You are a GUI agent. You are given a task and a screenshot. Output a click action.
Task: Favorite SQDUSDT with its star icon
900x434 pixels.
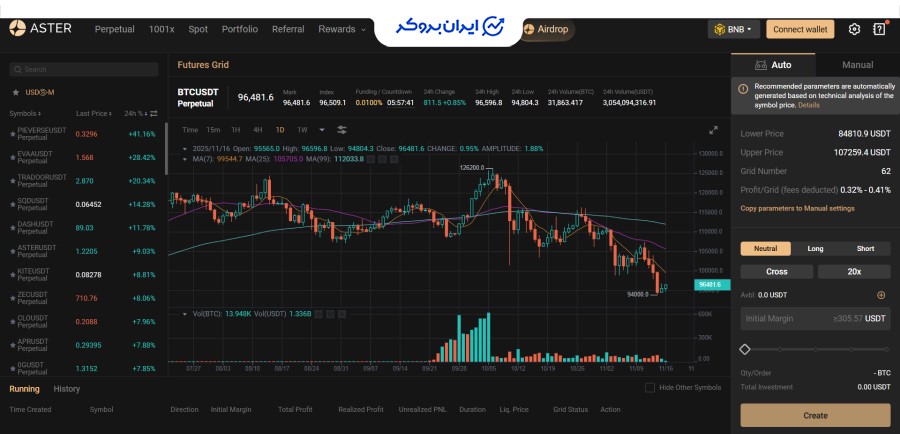point(13,204)
